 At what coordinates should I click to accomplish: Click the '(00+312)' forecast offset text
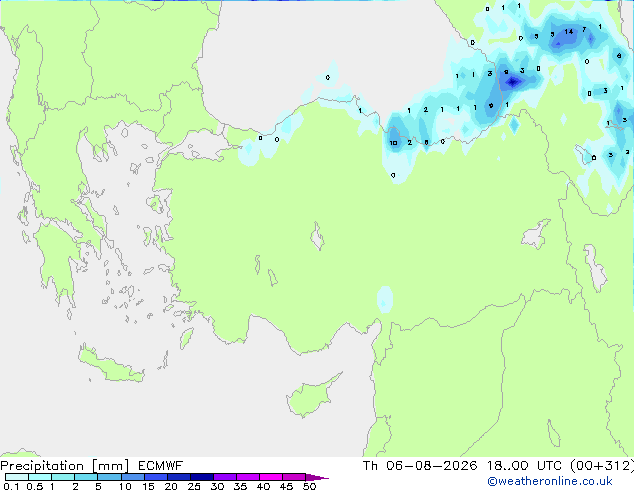click(602, 466)
